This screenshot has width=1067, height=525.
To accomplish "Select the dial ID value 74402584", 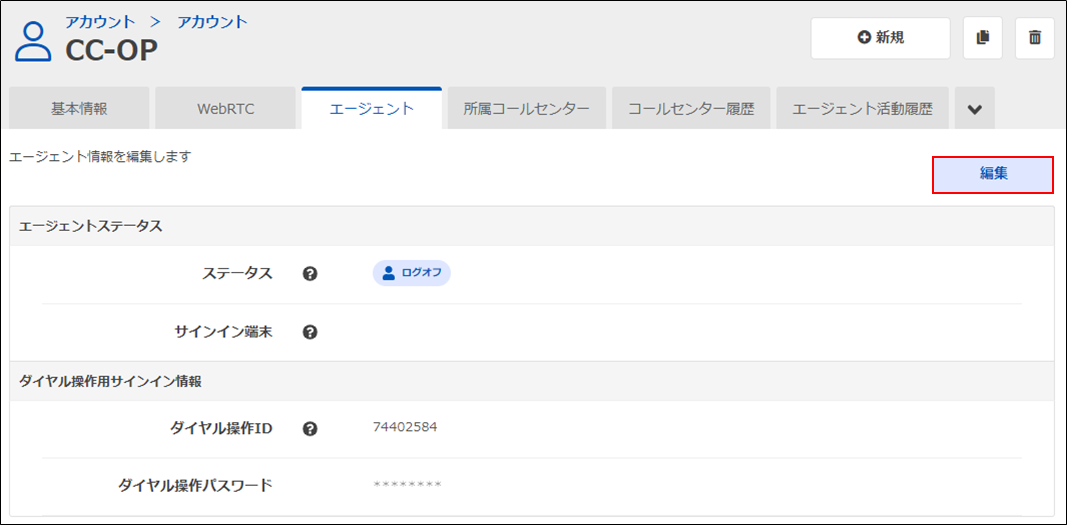I will coord(405,428).
